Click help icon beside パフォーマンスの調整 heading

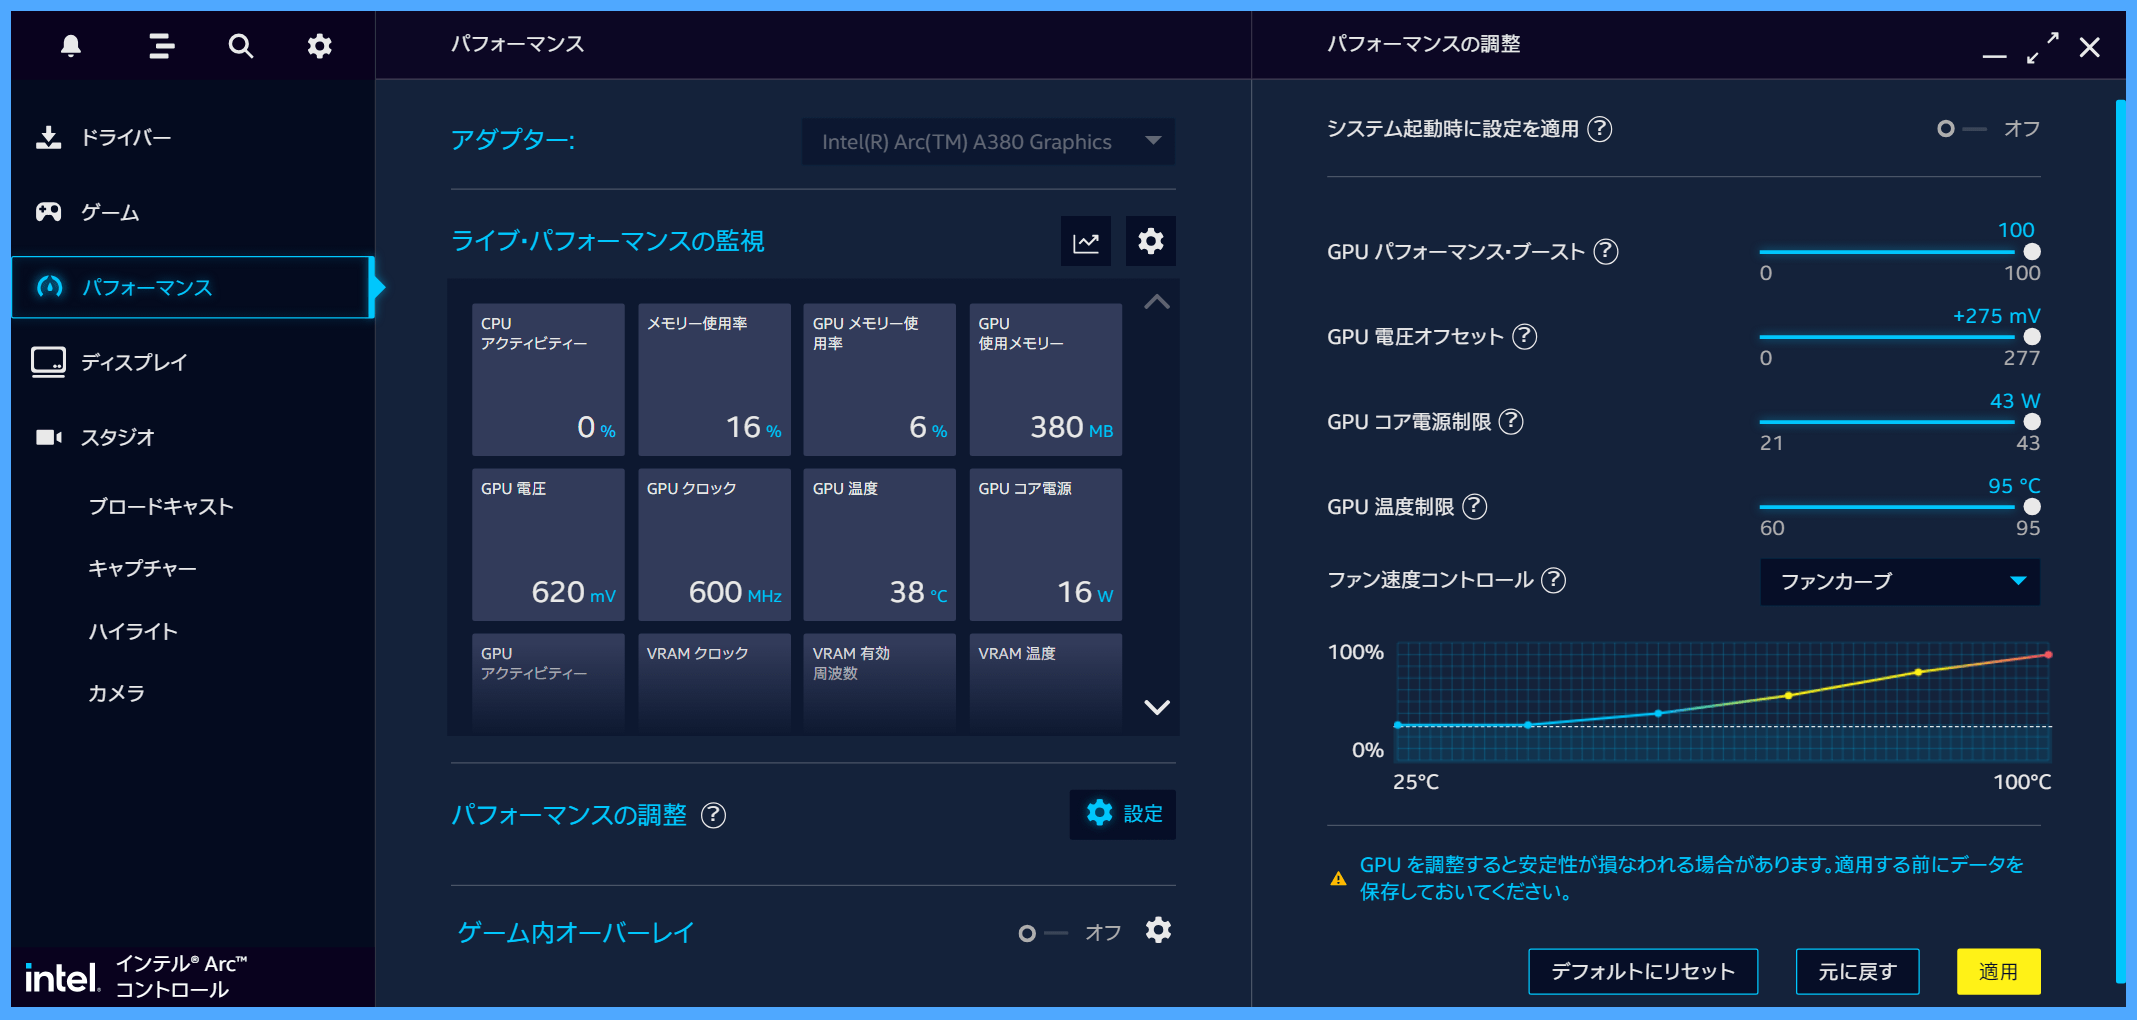[713, 815]
